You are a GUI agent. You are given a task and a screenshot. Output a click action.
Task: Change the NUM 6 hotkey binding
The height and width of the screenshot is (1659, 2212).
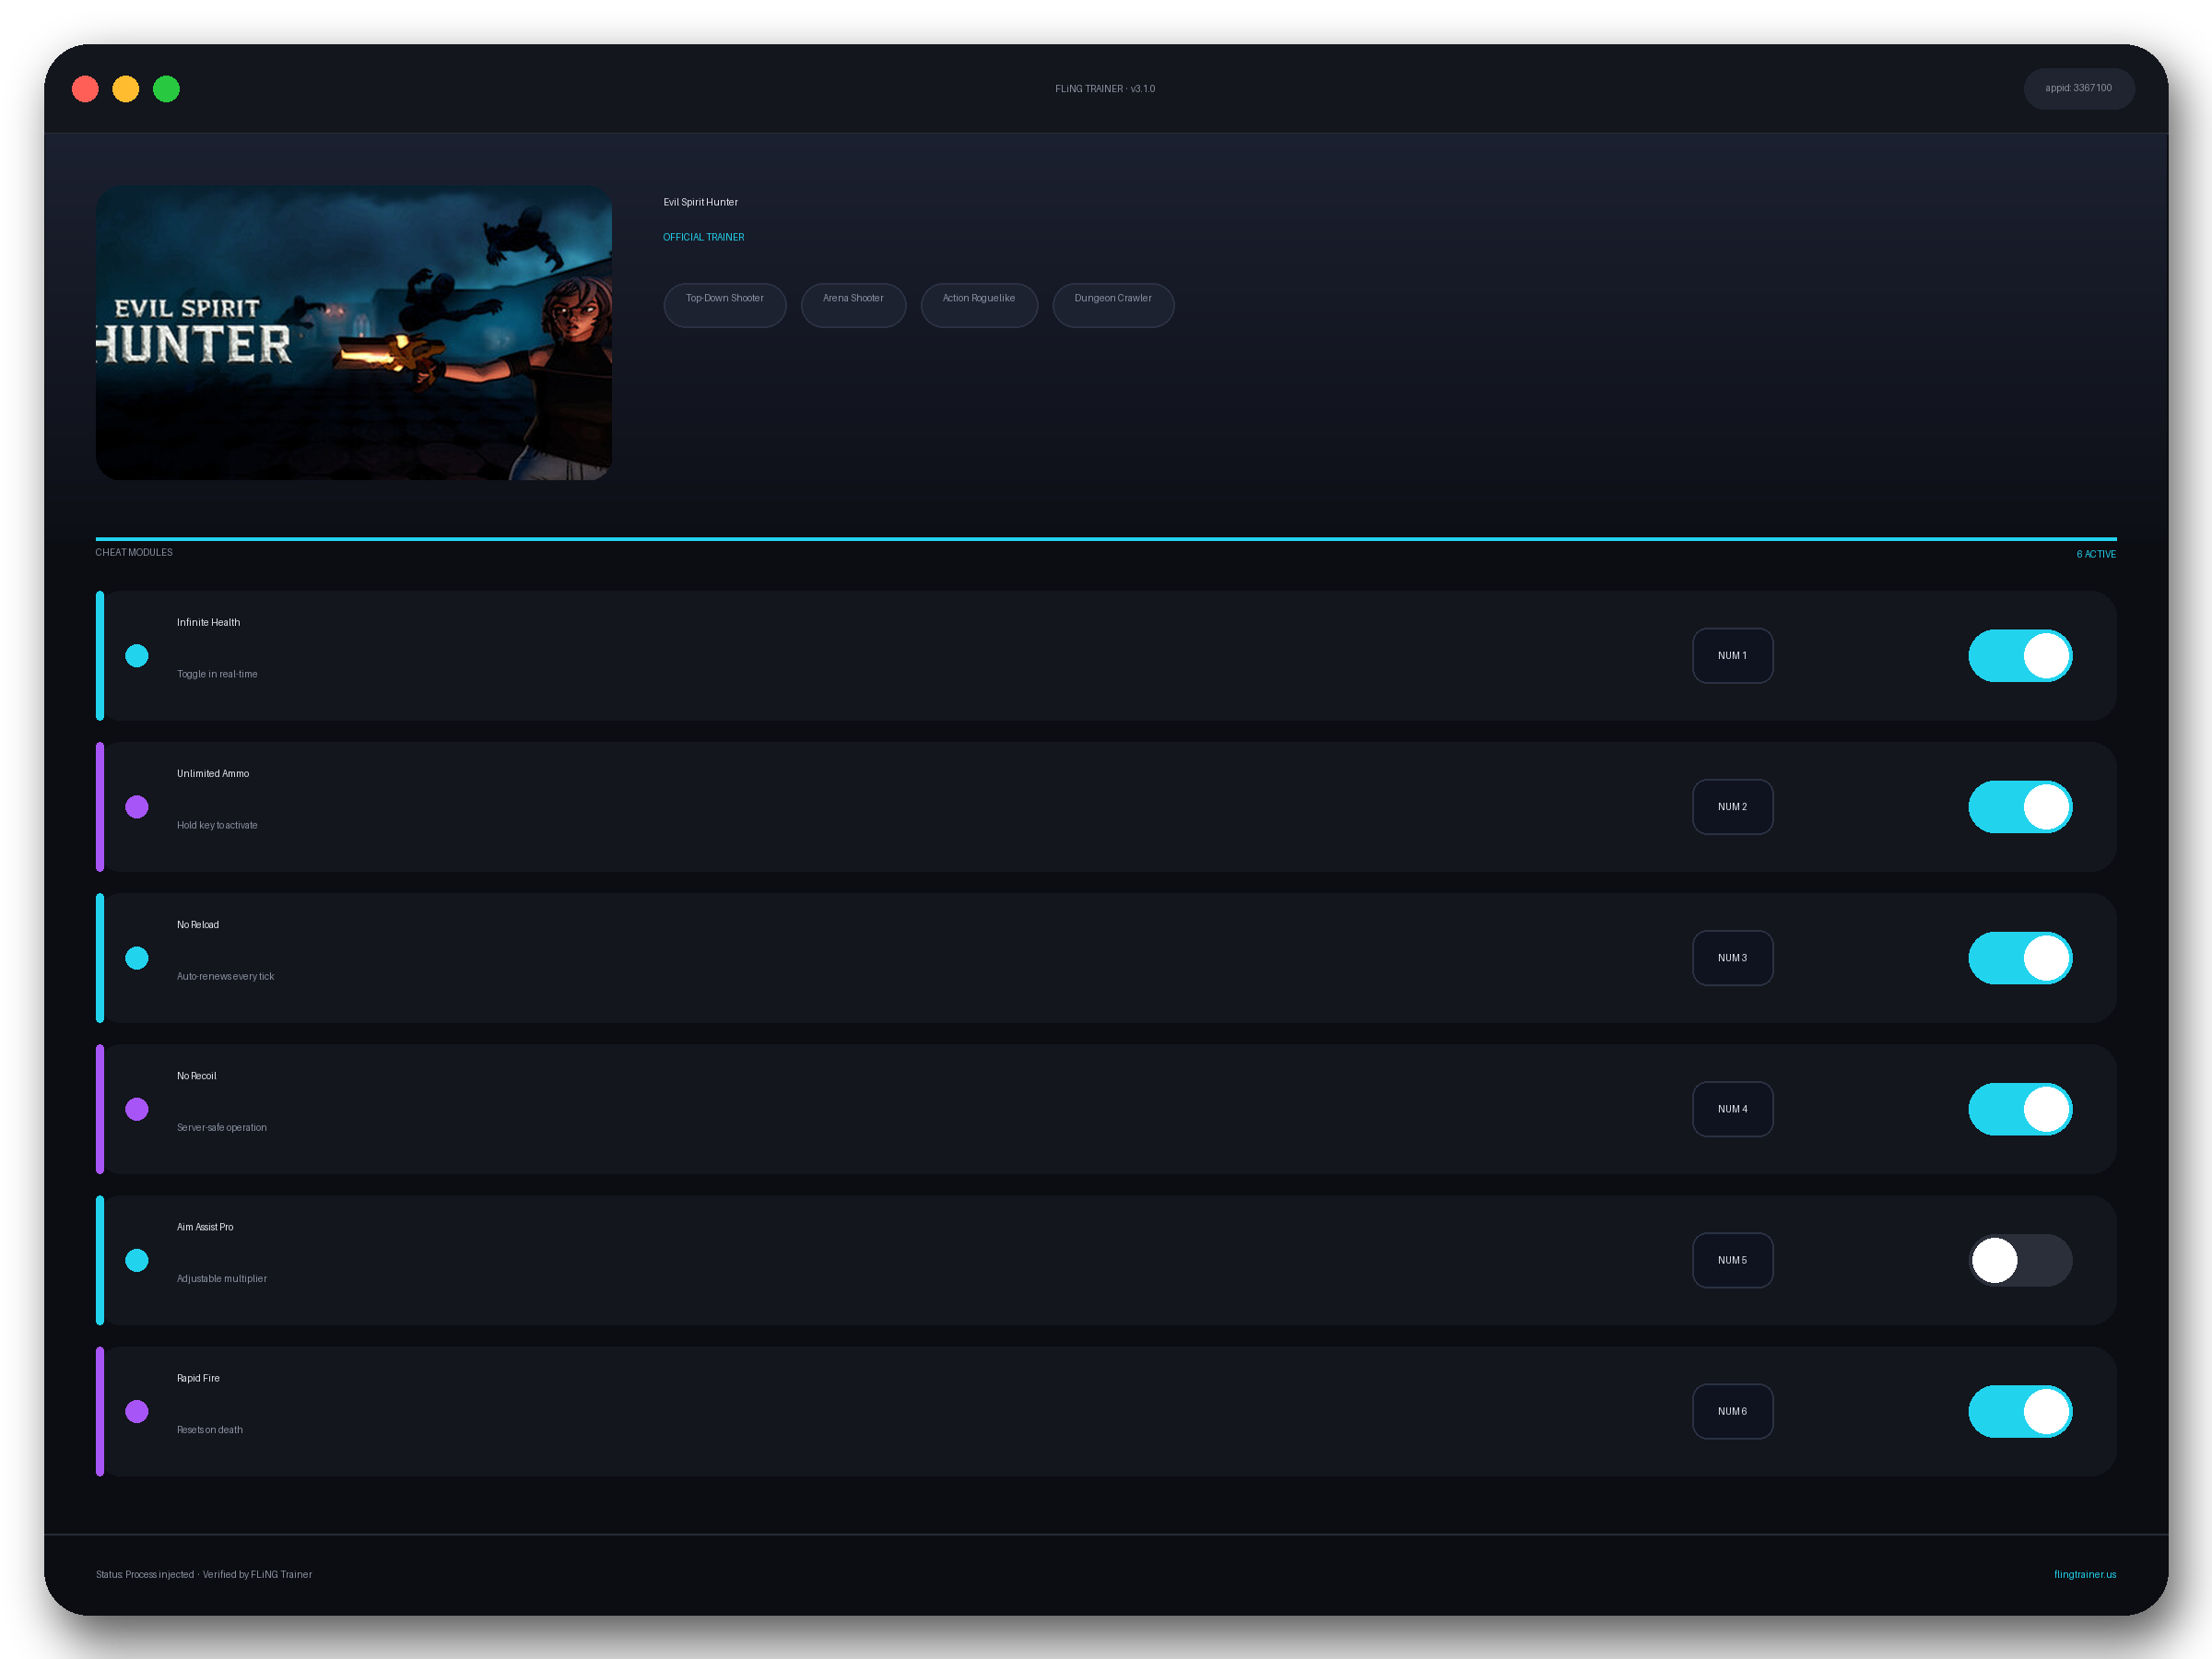(1732, 1411)
